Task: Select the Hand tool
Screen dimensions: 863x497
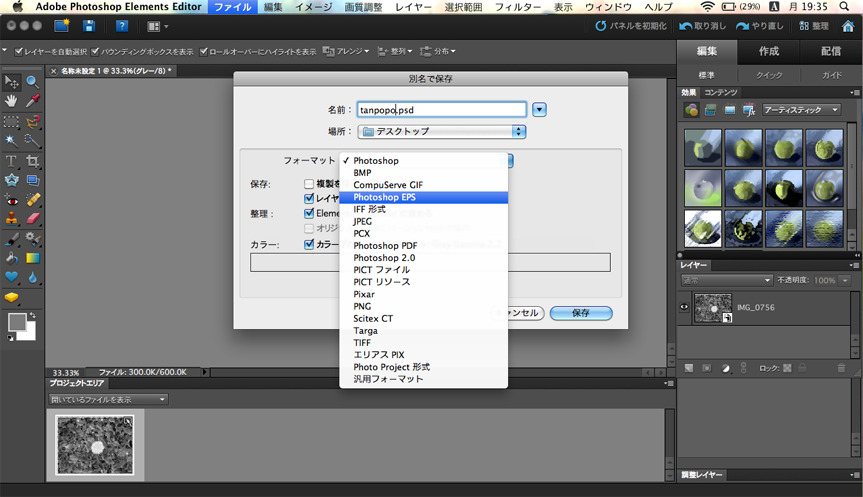Action: (11, 101)
